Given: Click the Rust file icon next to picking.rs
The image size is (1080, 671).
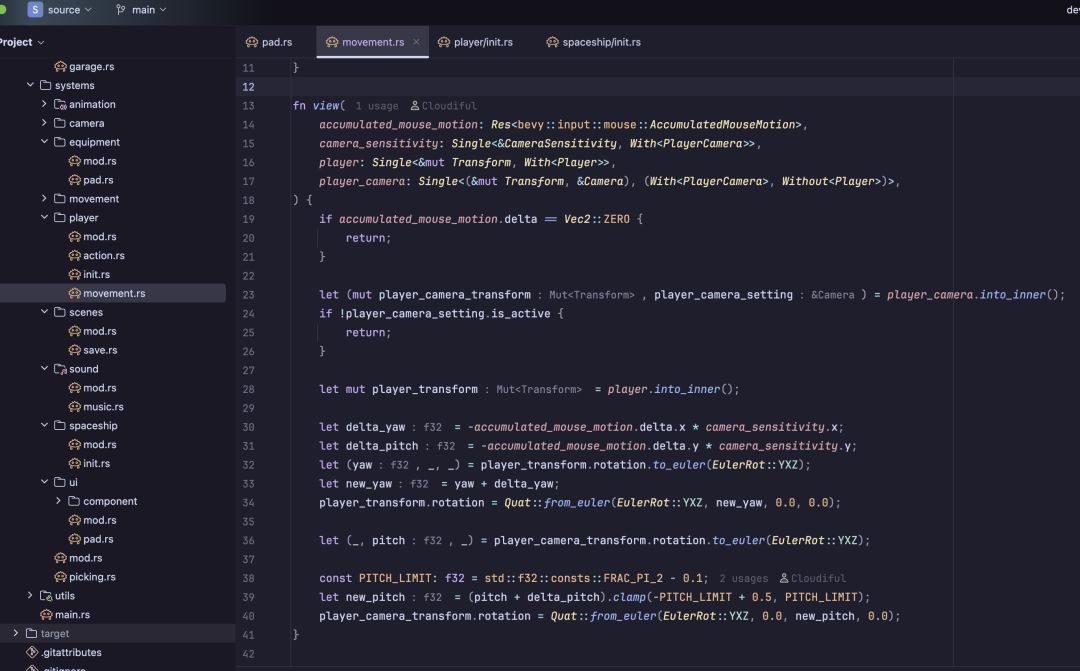Looking at the screenshot, I should coord(61,577).
